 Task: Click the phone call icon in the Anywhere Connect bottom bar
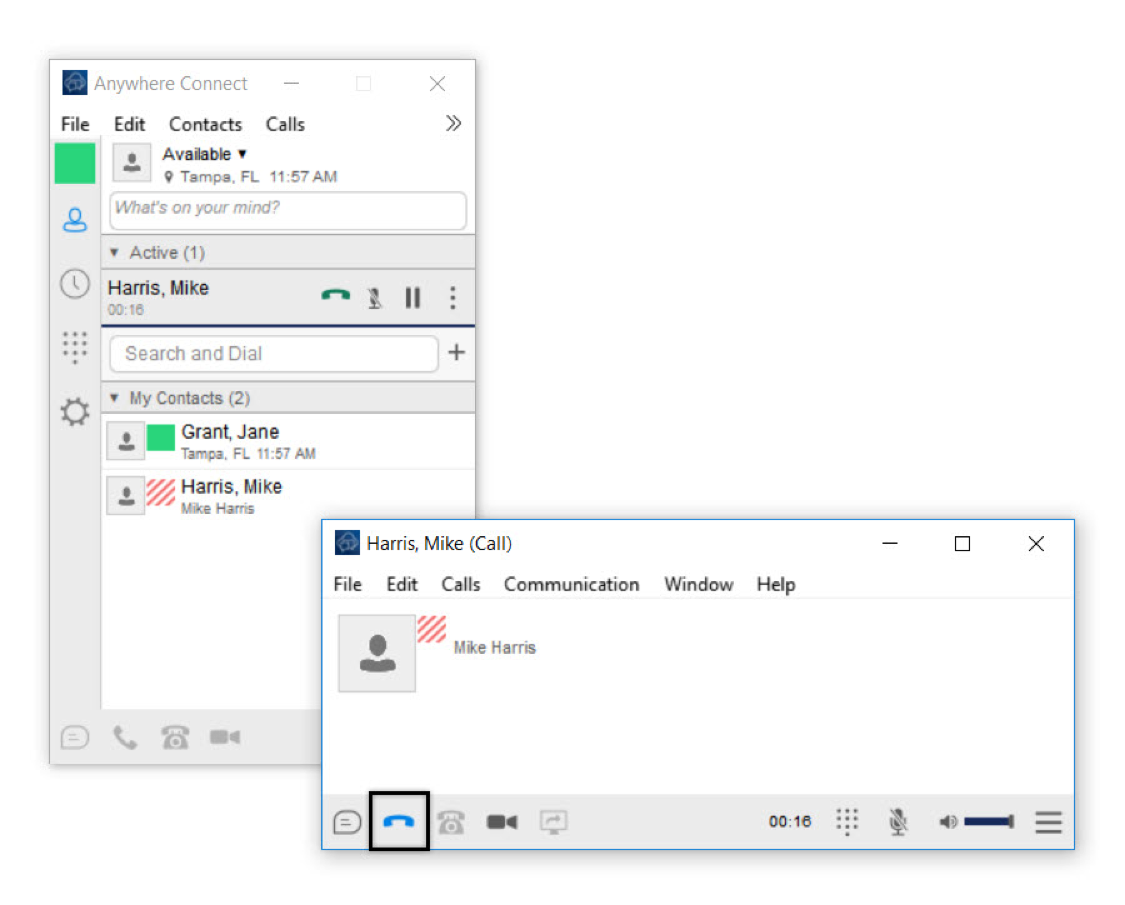click(x=125, y=737)
